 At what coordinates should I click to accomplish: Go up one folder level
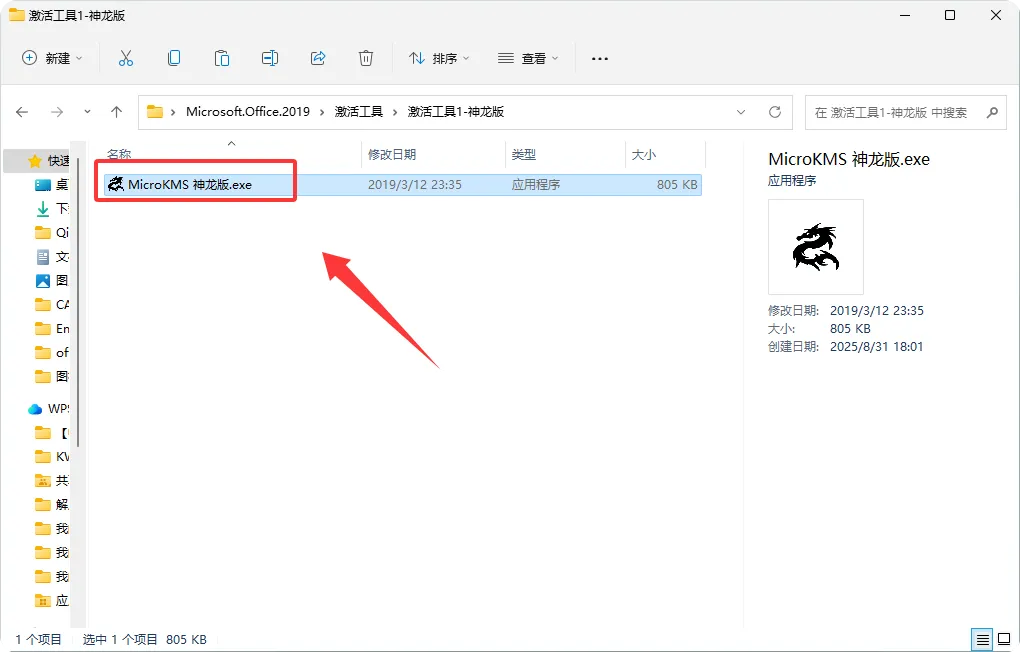[116, 112]
